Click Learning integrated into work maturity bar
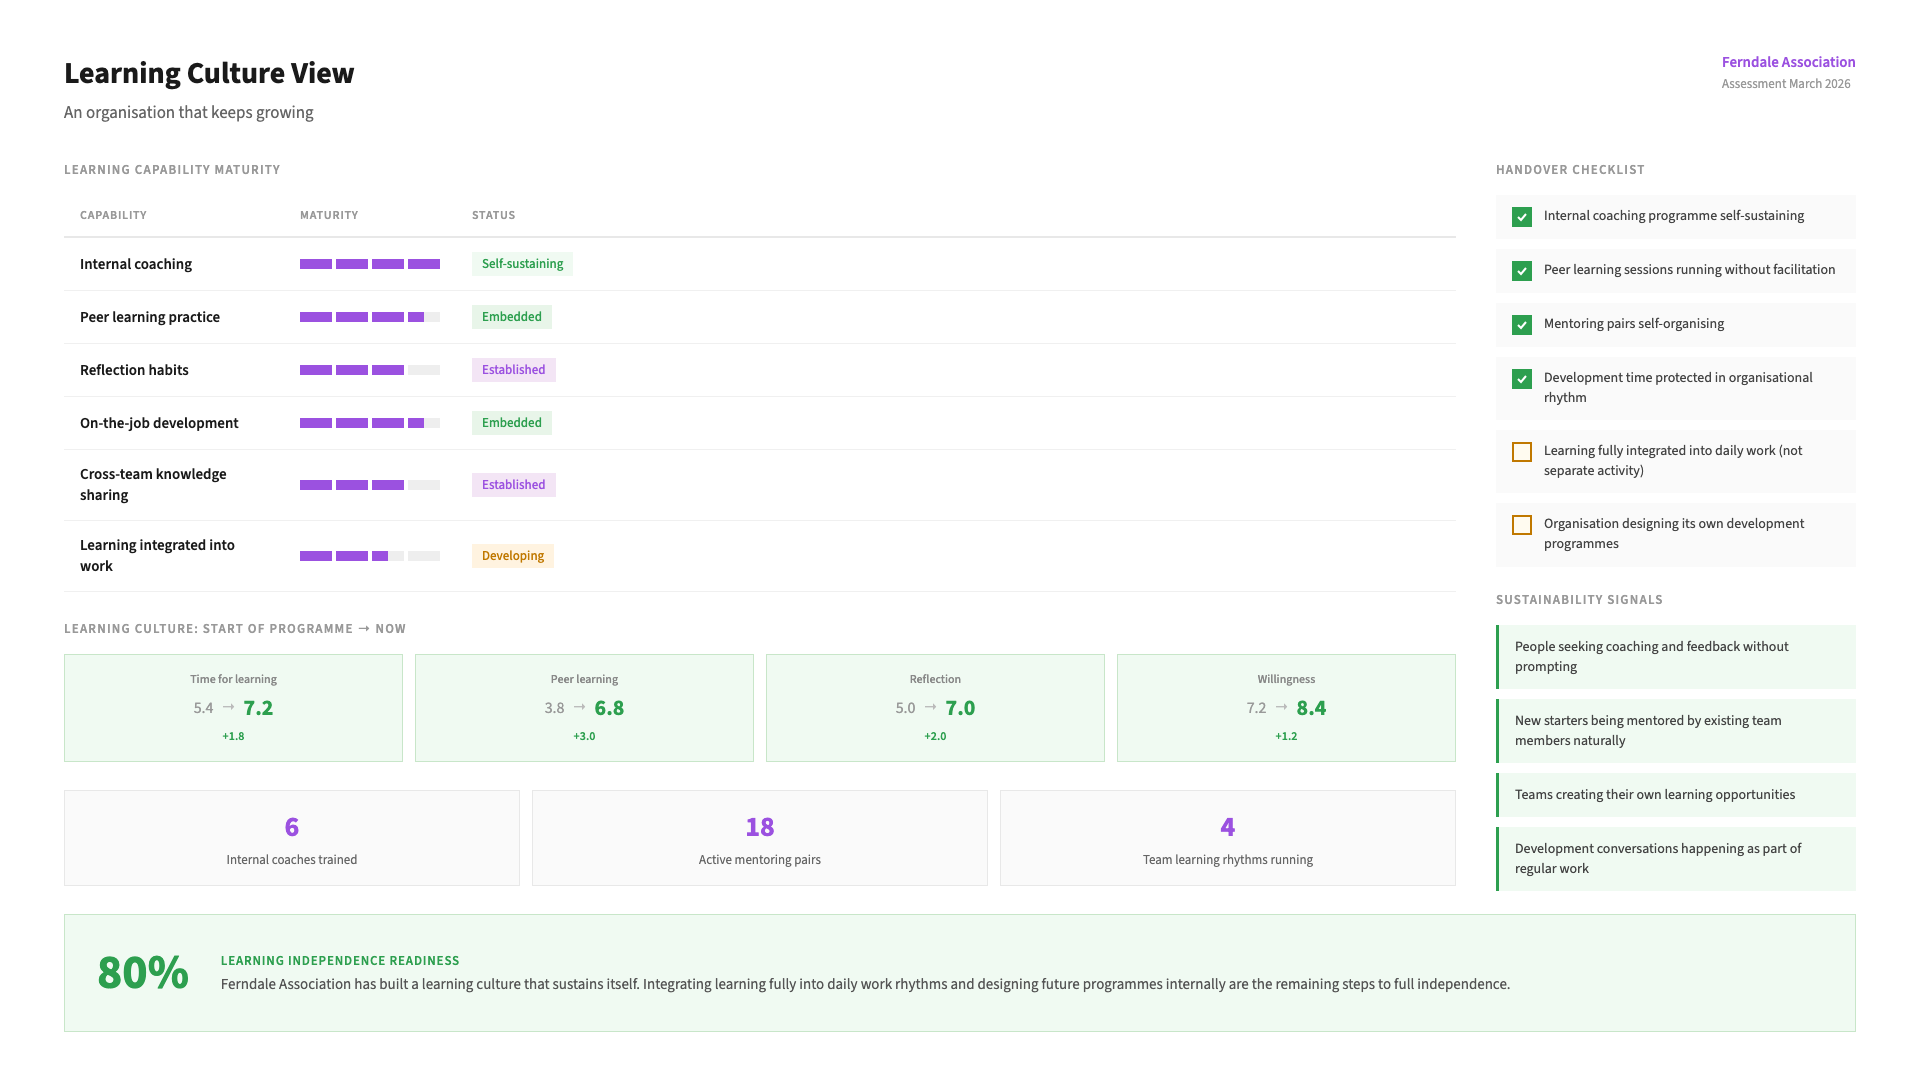This screenshot has width=1920, height=1080. (x=369, y=556)
